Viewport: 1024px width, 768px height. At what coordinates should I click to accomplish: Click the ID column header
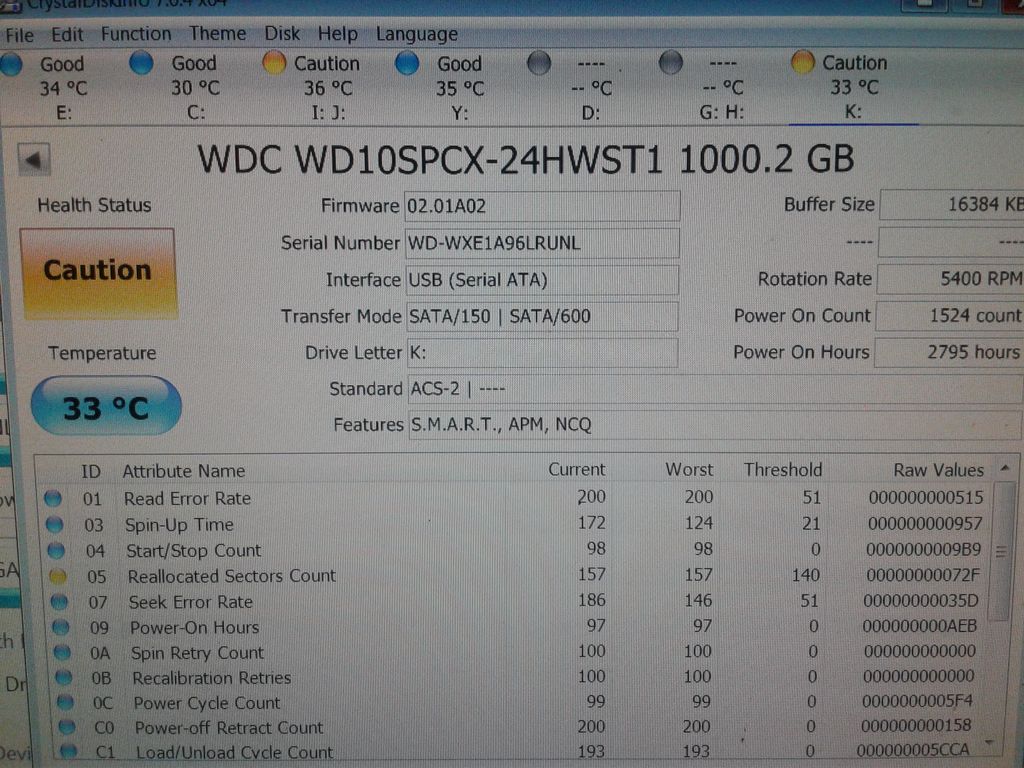point(91,472)
